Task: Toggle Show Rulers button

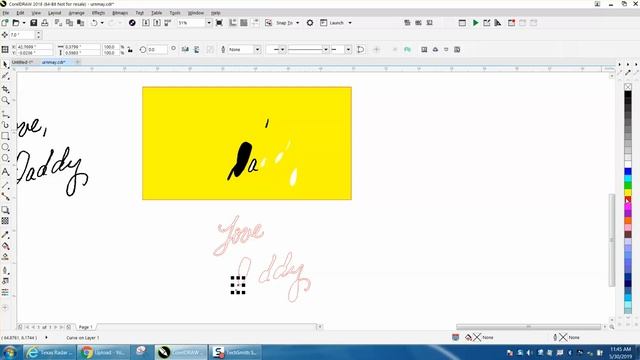Action: click(x=233, y=23)
